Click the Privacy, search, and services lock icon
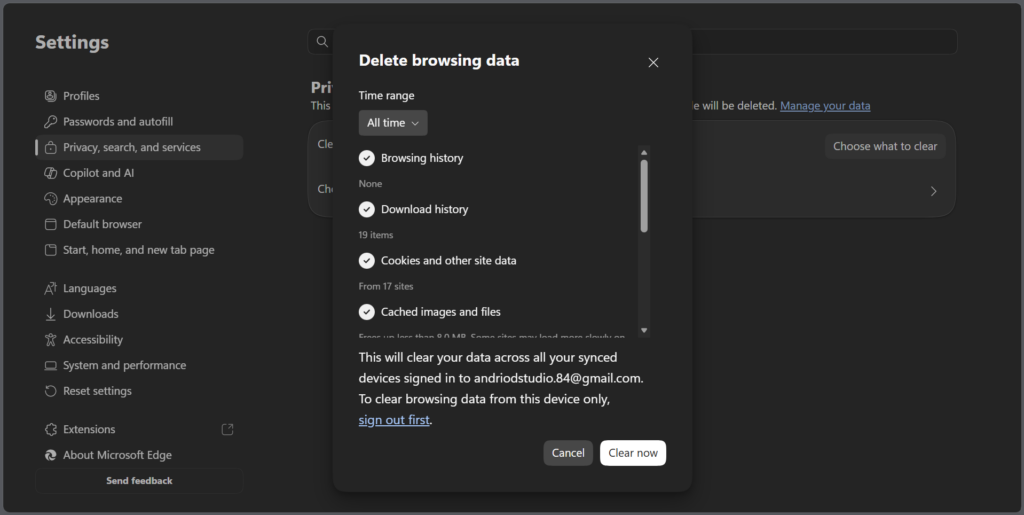Image resolution: width=1024 pixels, height=515 pixels. [50, 148]
